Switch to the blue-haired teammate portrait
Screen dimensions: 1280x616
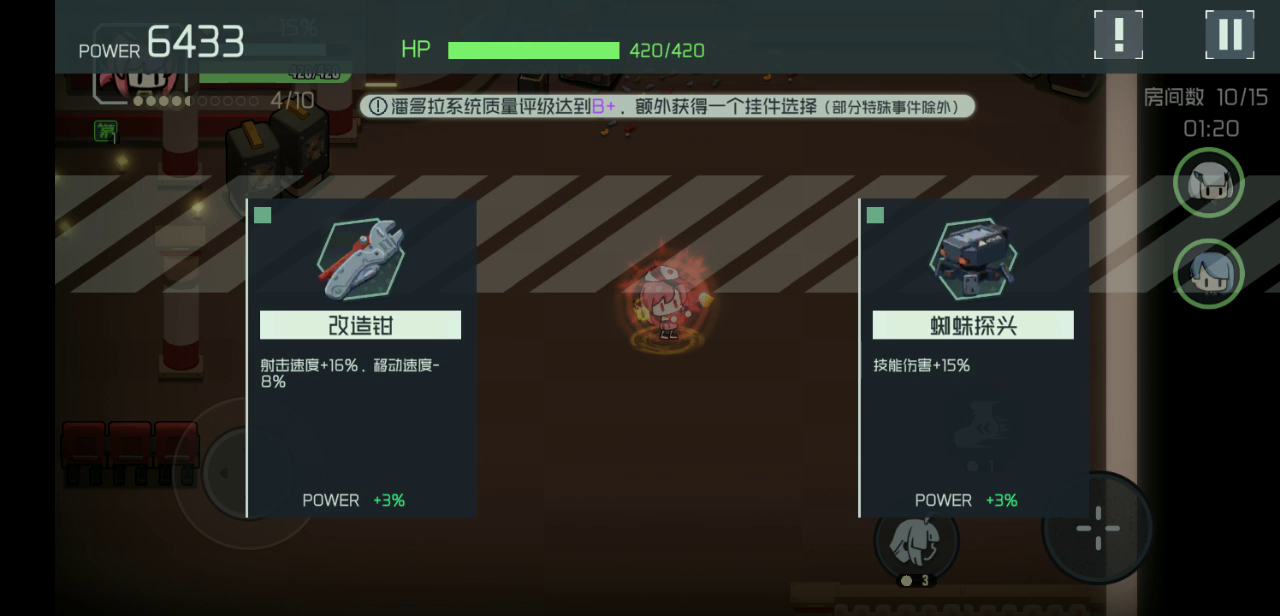coord(1208,273)
